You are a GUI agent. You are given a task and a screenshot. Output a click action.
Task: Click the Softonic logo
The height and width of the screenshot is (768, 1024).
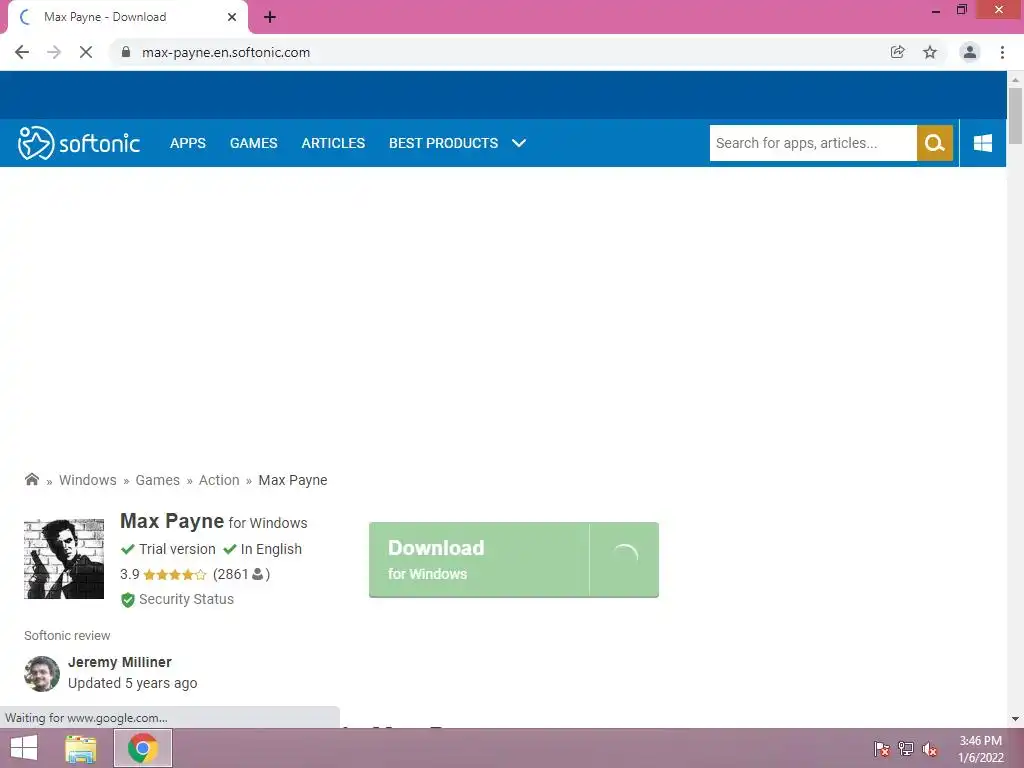(79, 143)
